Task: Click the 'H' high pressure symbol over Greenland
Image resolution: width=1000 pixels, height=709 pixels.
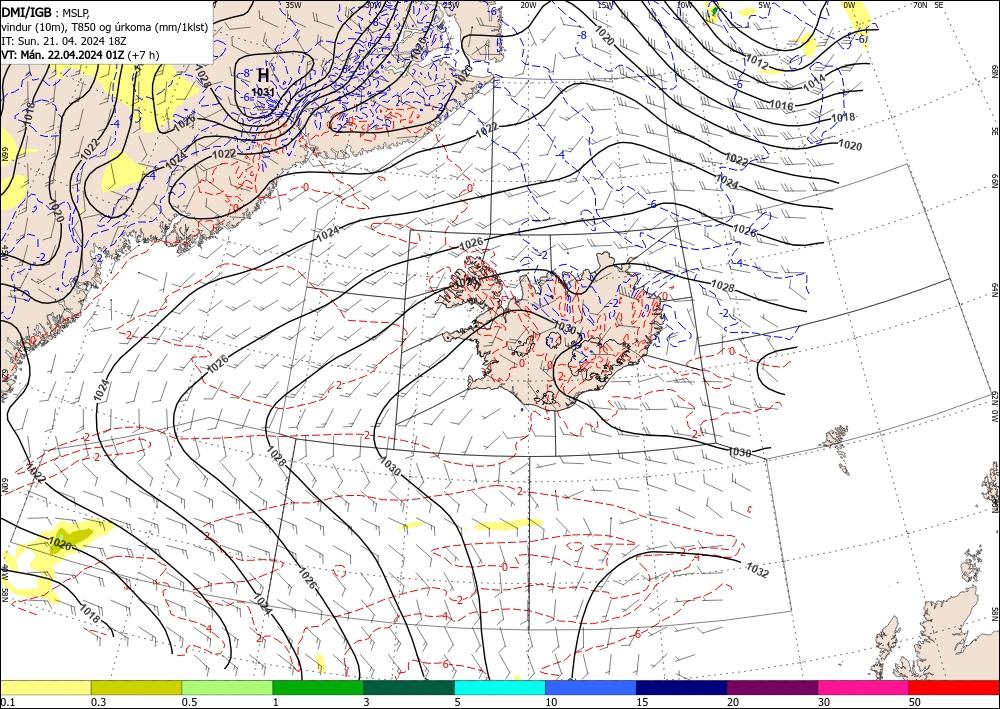Action: pyautogui.click(x=263, y=75)
